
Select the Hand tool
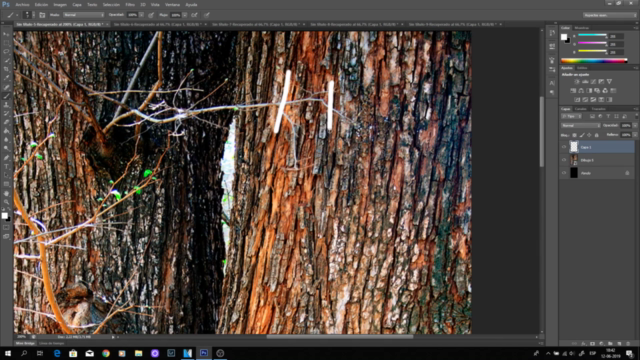(6, 193)
